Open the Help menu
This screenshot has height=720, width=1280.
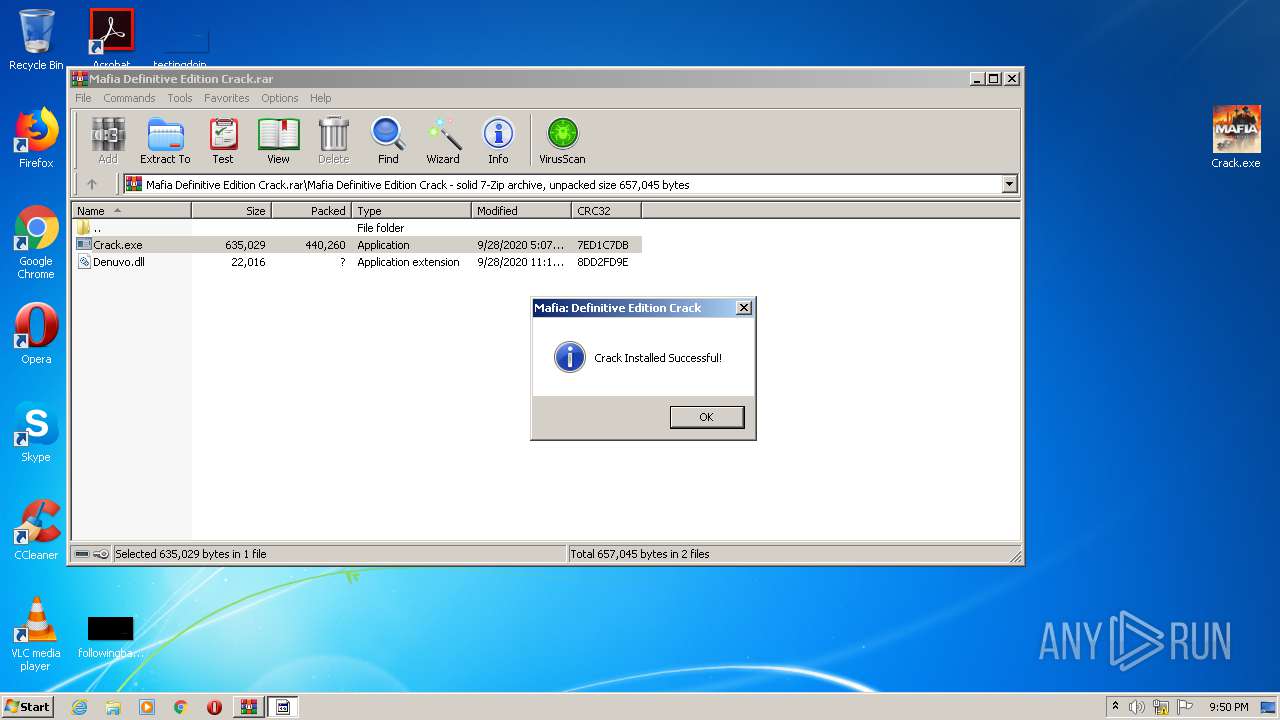click(x=320, y=98)
